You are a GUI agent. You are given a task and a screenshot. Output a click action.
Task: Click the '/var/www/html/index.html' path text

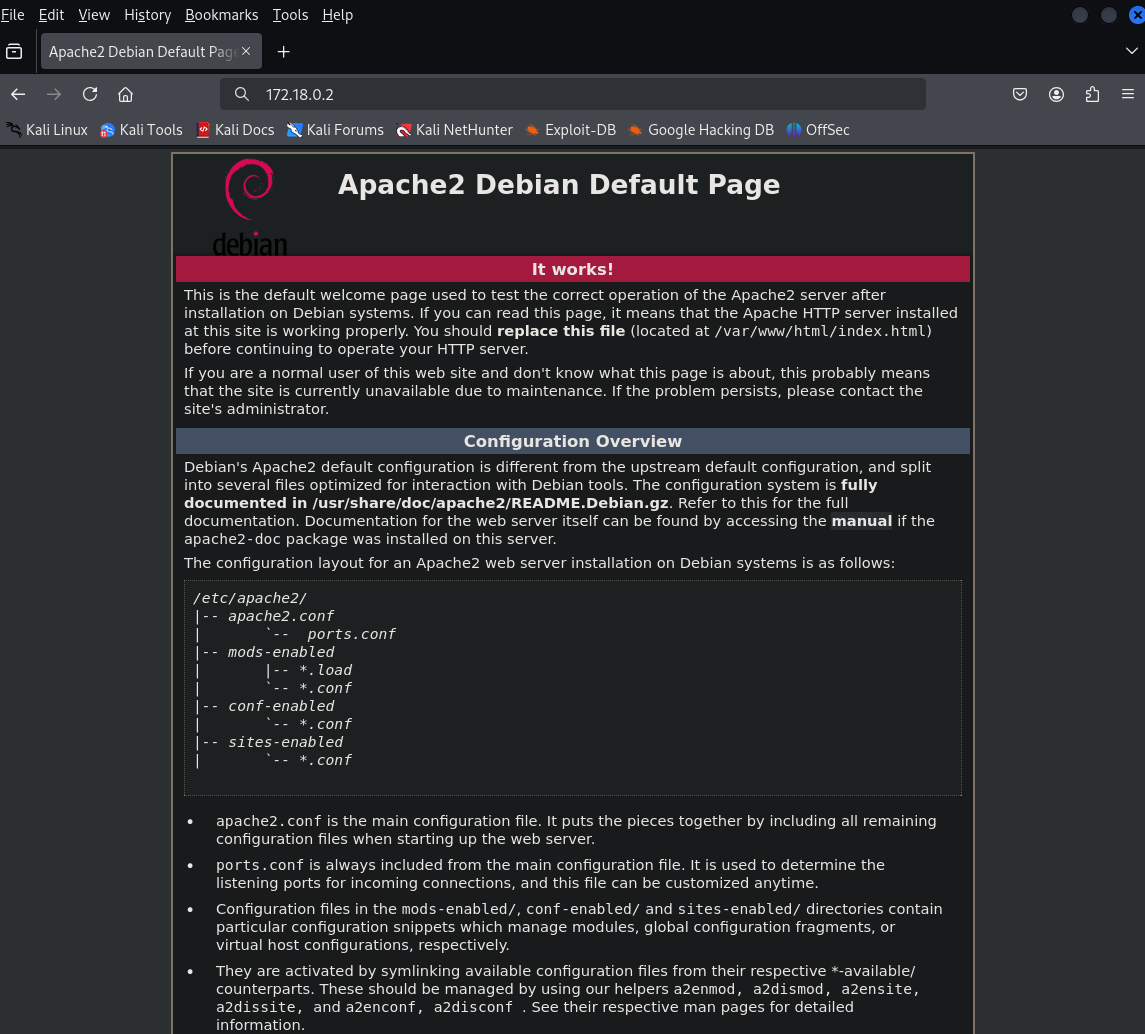tap(820, 331)
